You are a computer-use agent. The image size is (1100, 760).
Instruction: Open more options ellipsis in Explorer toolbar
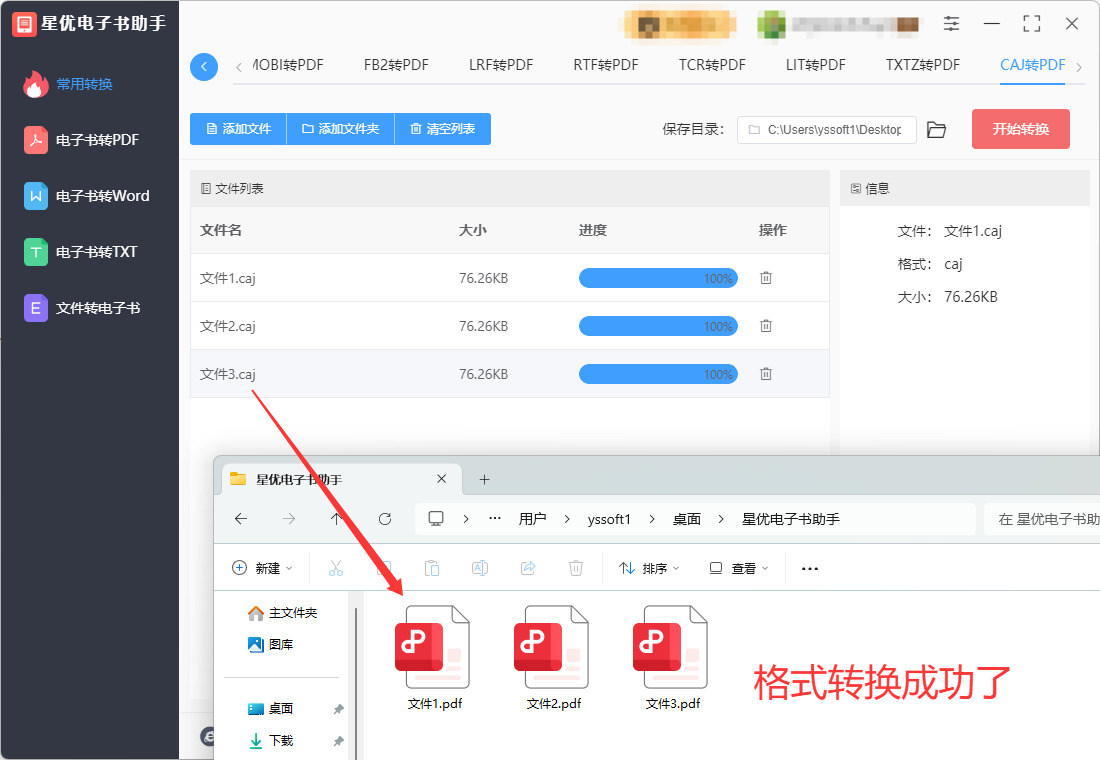(810, 568)
